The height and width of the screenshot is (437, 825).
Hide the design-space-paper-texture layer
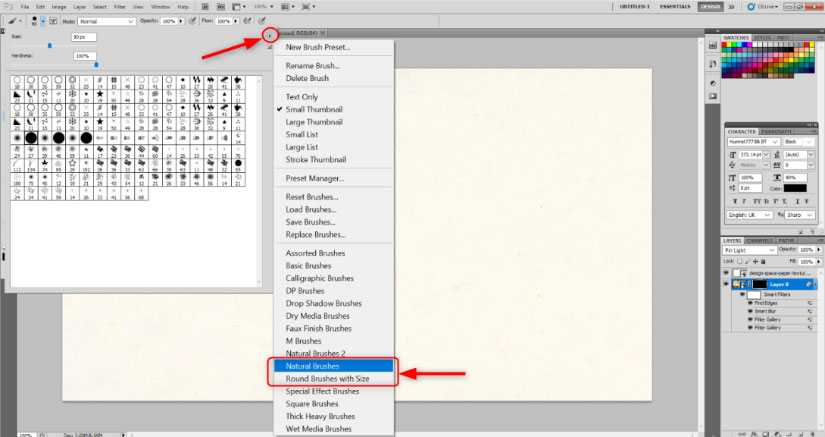coord(726,273)
